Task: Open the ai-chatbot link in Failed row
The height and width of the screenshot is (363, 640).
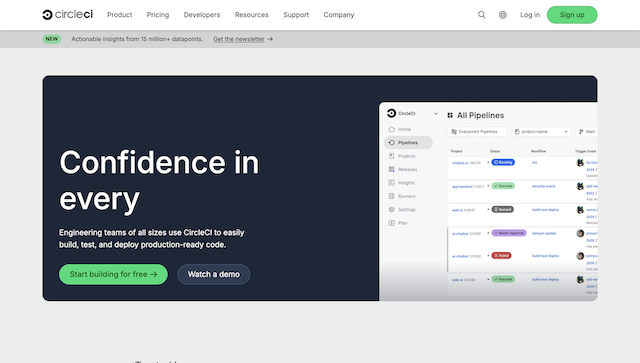Action: click(460, 256)
